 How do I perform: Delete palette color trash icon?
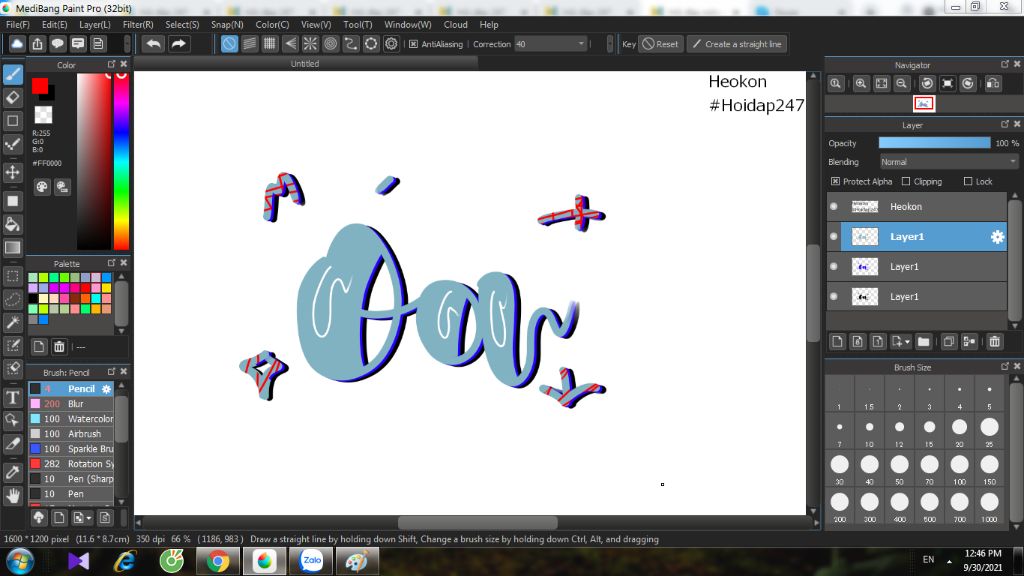pyautogui.click(x=59, y=347)
